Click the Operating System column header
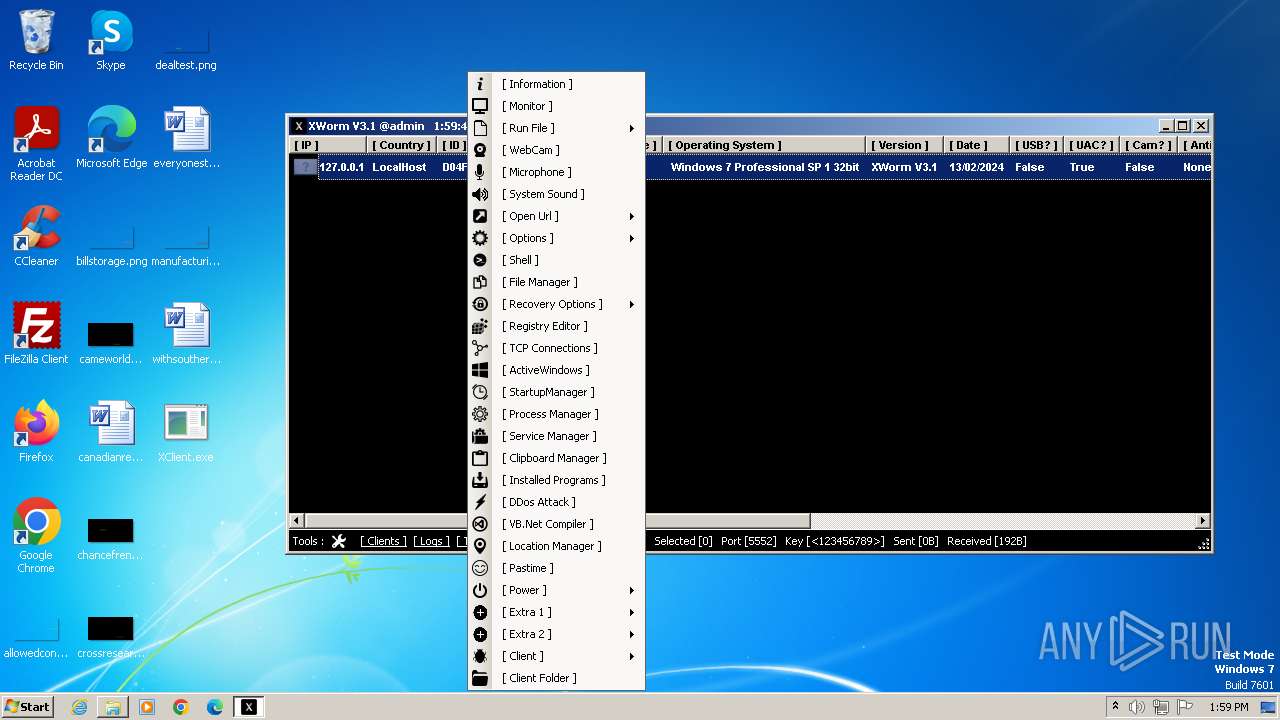The image size is (1280, 720). (x=763, y=145)
